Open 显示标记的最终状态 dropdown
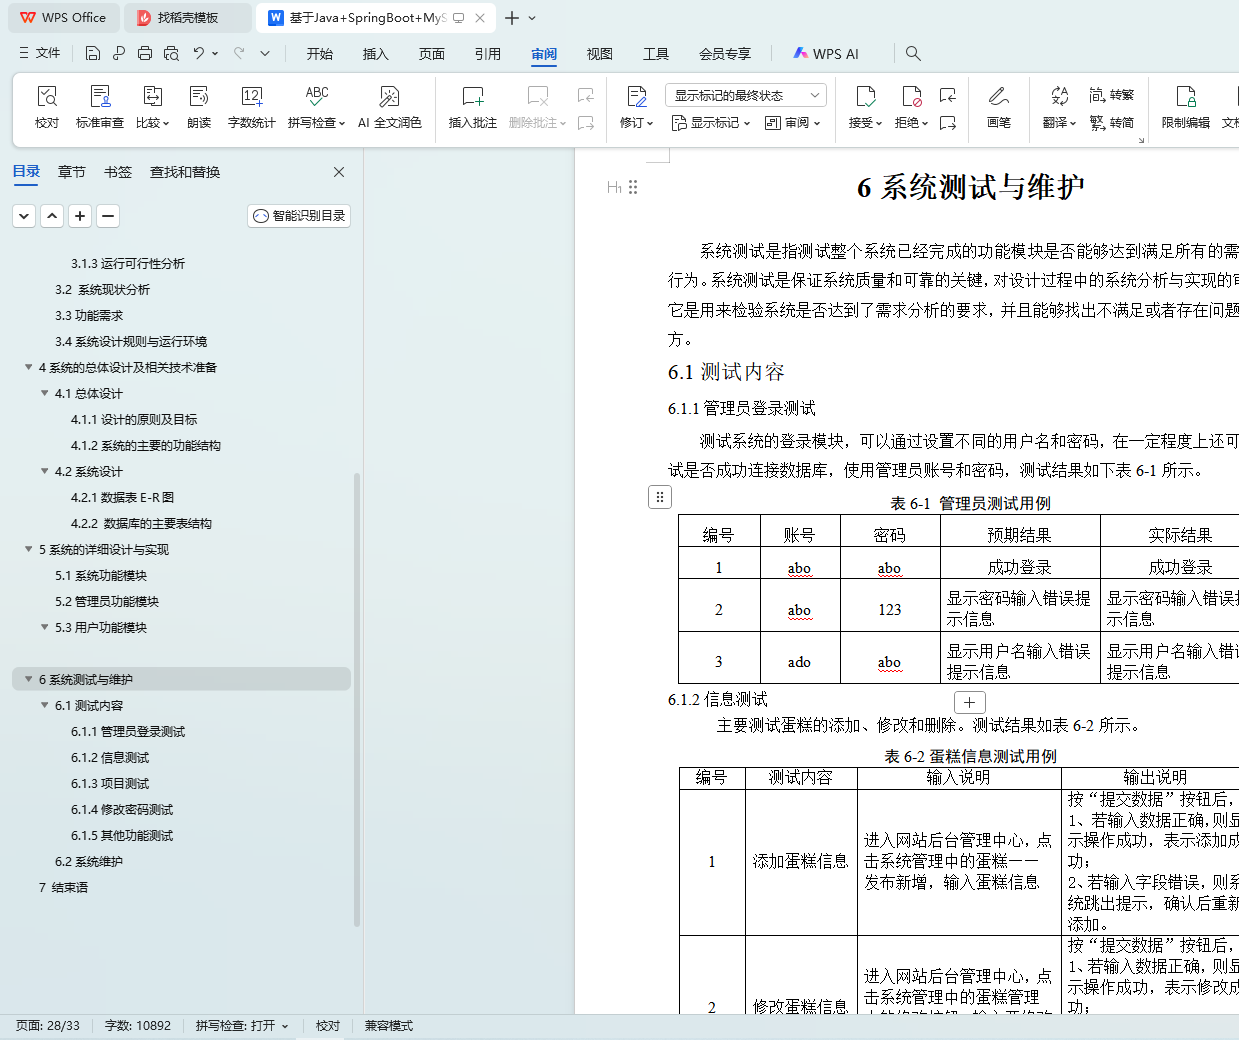The height and width of the screenshot is (1040, 1239). click(745, 95)
